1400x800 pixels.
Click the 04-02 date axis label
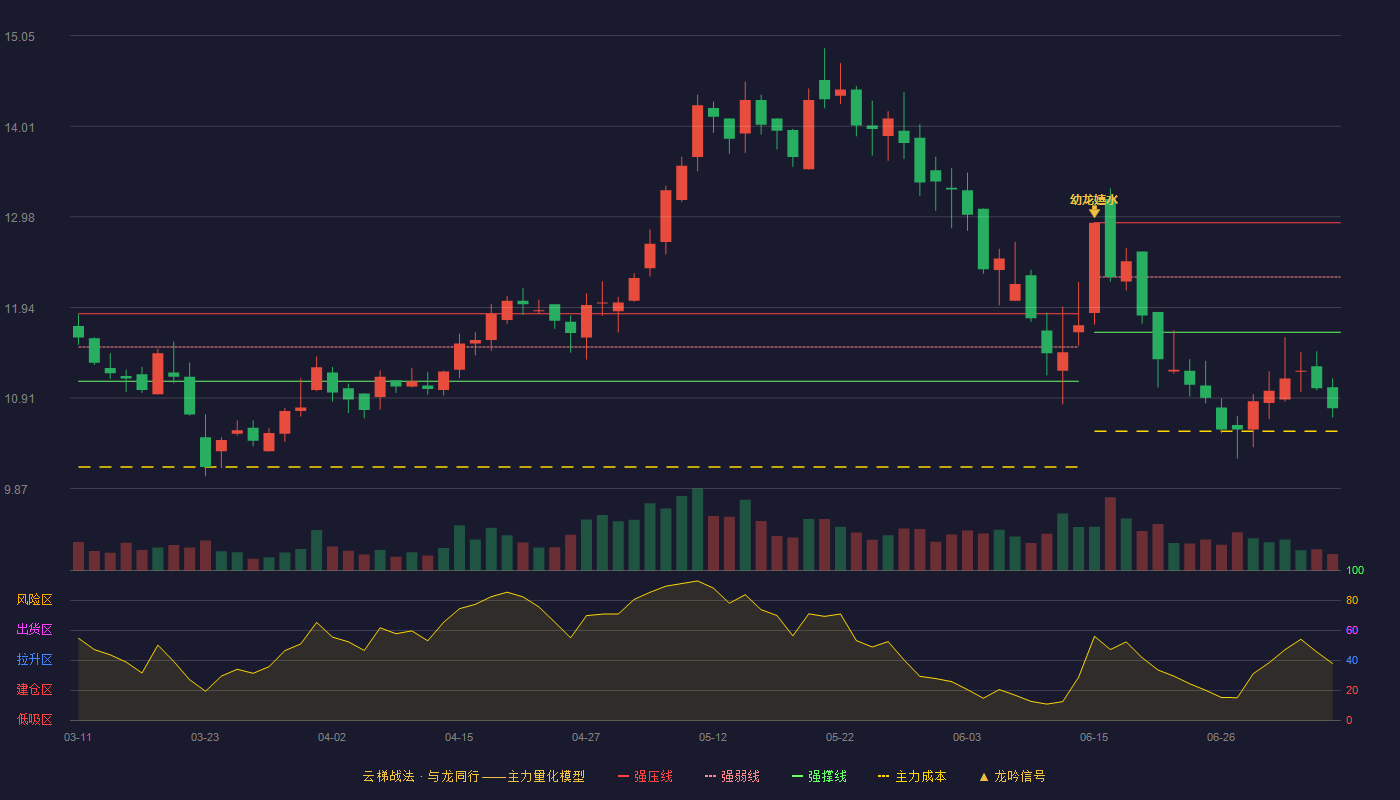click(332, 737)
